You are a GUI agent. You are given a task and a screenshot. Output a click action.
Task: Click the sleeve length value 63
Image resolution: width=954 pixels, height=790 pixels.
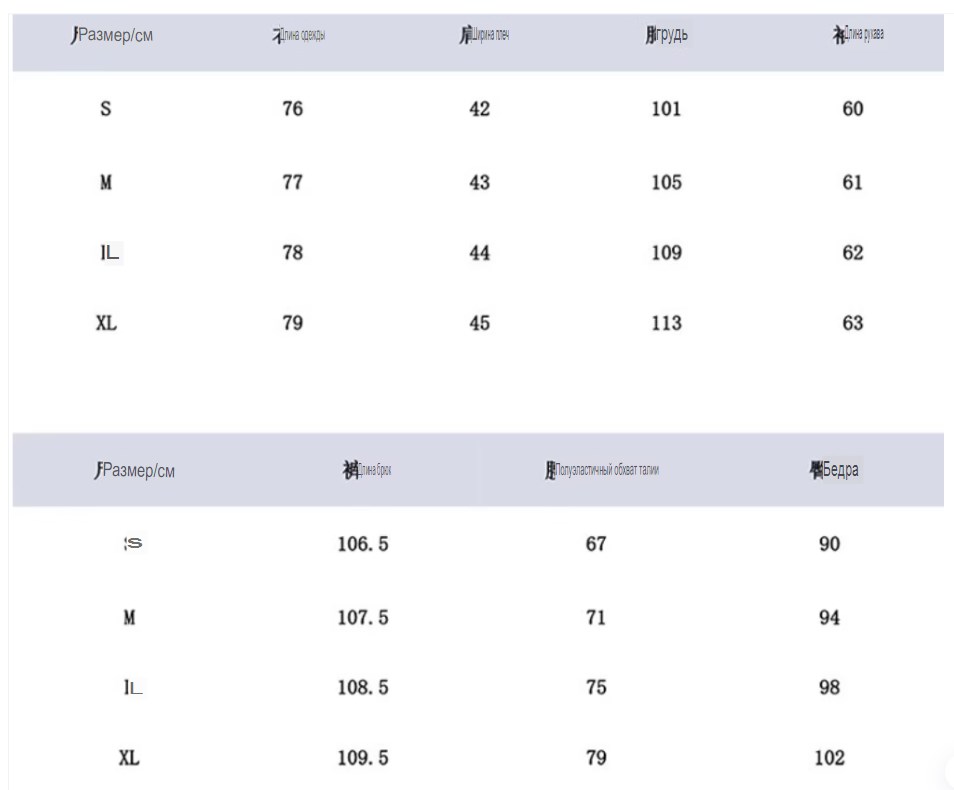pos(852,323)
